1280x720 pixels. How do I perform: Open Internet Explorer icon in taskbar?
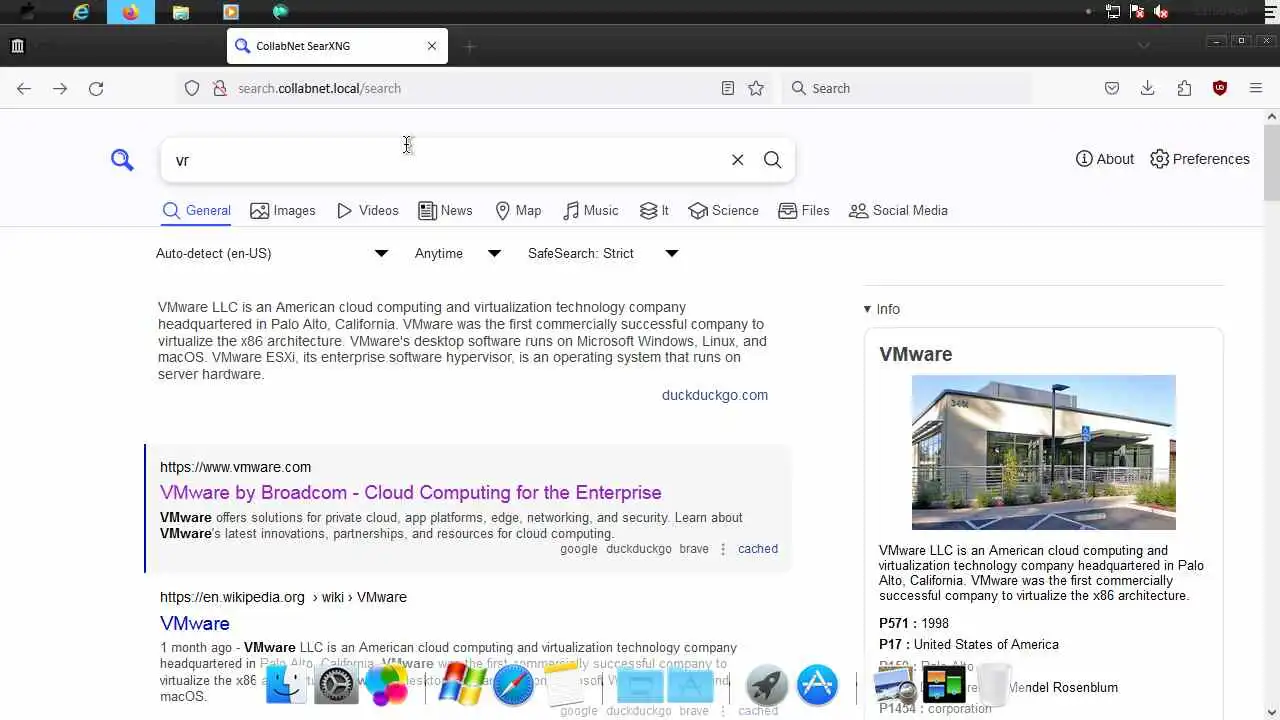tap(81, 12)
